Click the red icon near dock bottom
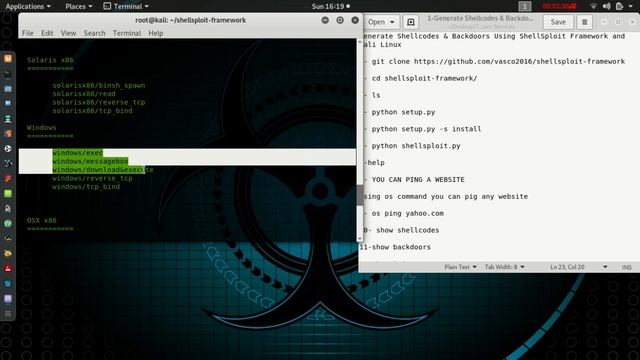The image size is (640, 360). pos(8,269)
